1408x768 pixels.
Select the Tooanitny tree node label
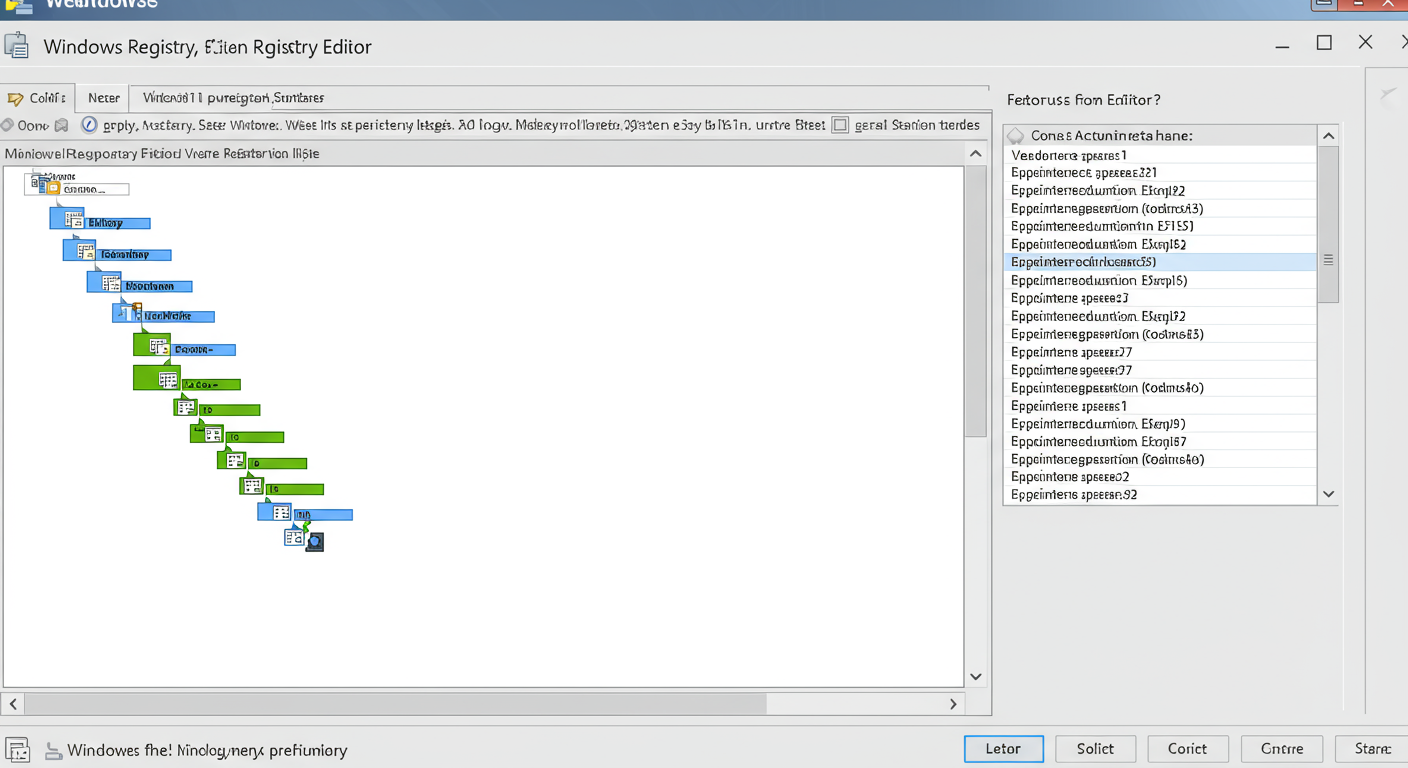click(134, 255)
